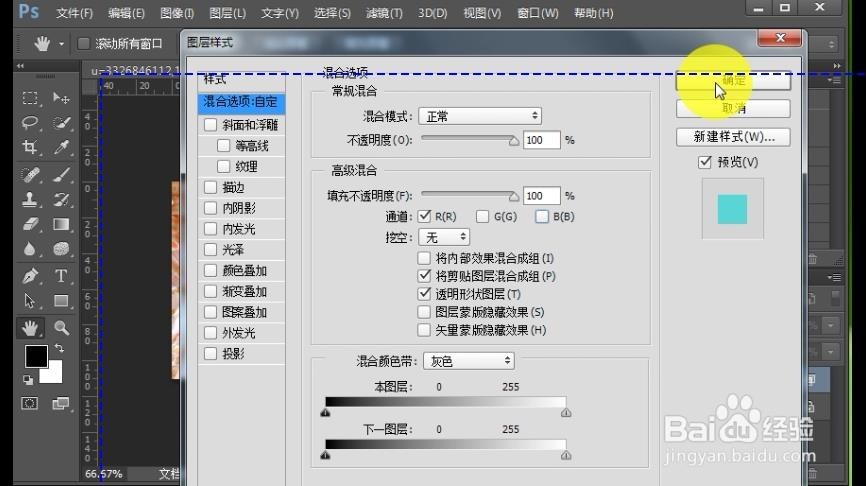This screenshot has width=866, height=486.
Task: Adjust the fill opacity (填充不透明度) slider handle
Action: click(514, 196)
